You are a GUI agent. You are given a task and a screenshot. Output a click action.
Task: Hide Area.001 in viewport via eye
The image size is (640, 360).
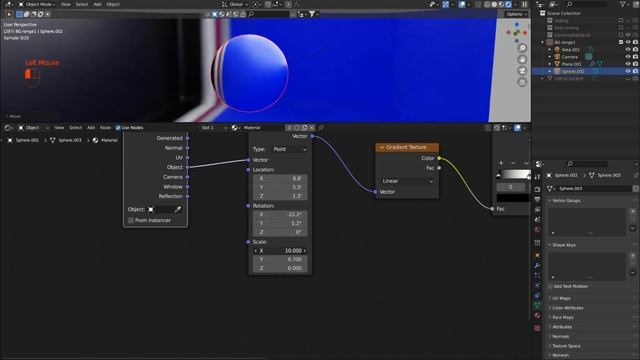628,49
